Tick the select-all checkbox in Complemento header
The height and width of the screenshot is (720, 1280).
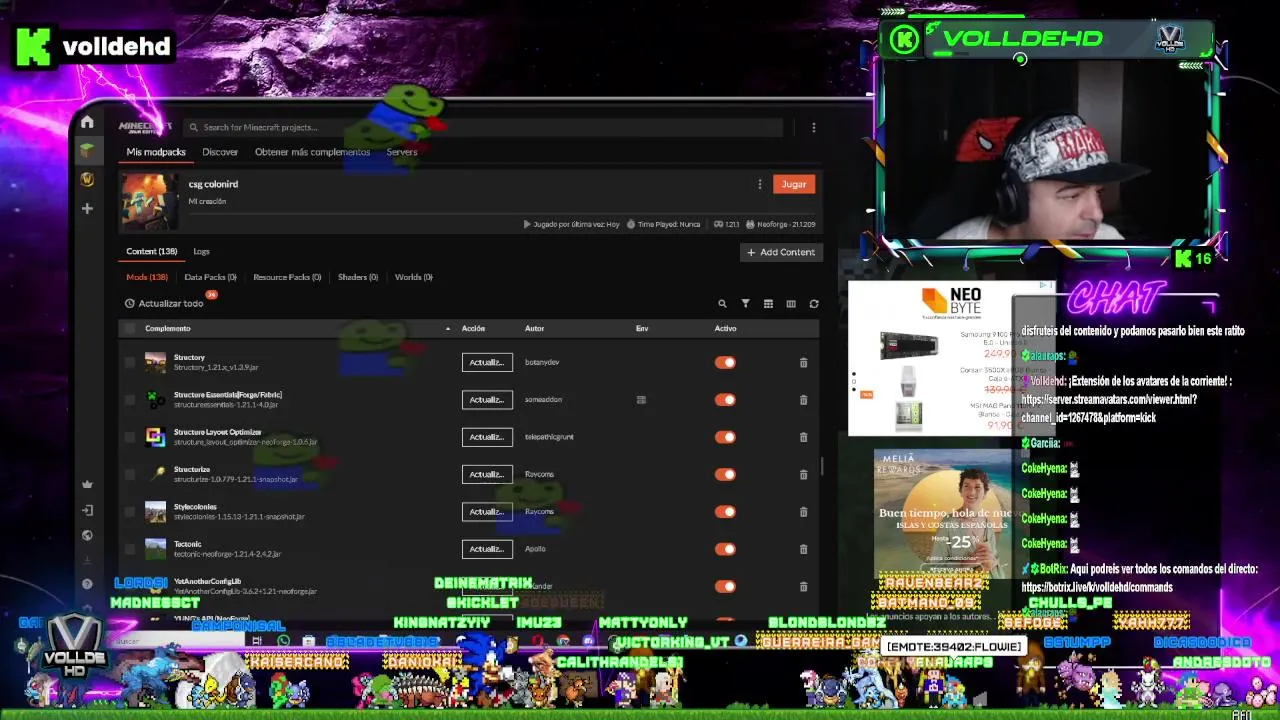click(x=129, y=328)
